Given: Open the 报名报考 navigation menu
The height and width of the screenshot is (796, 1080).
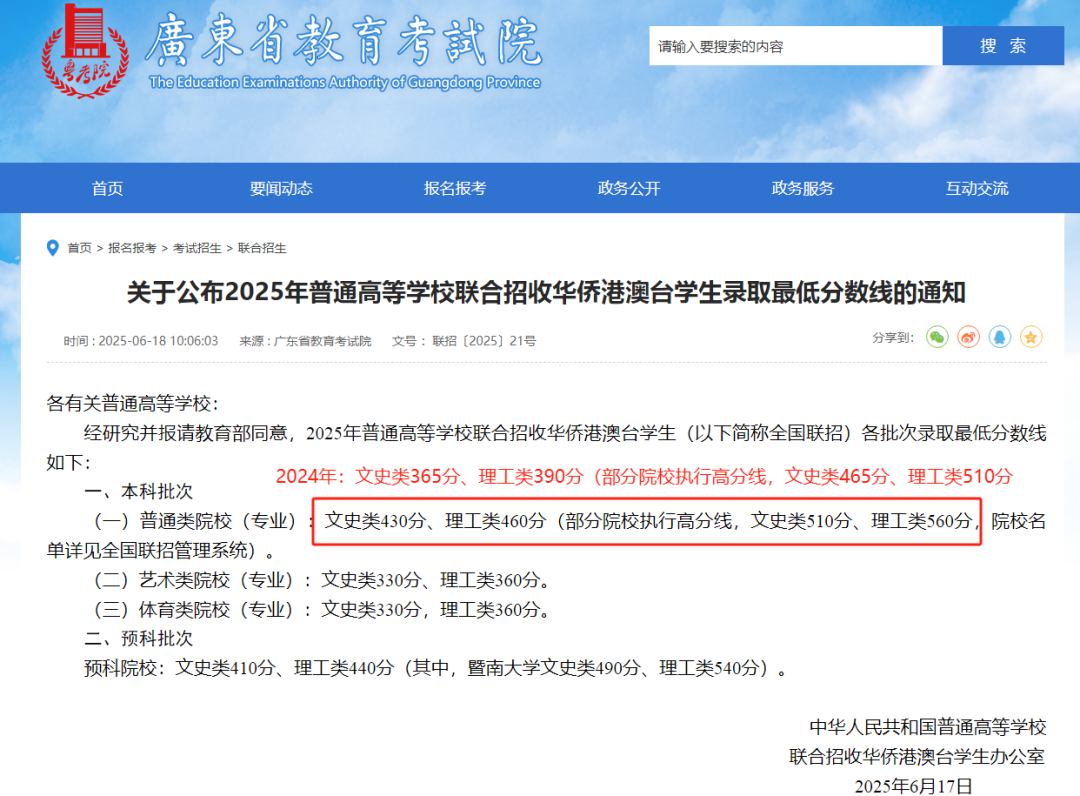Looking at the screenshot, I should pos(455,188).
